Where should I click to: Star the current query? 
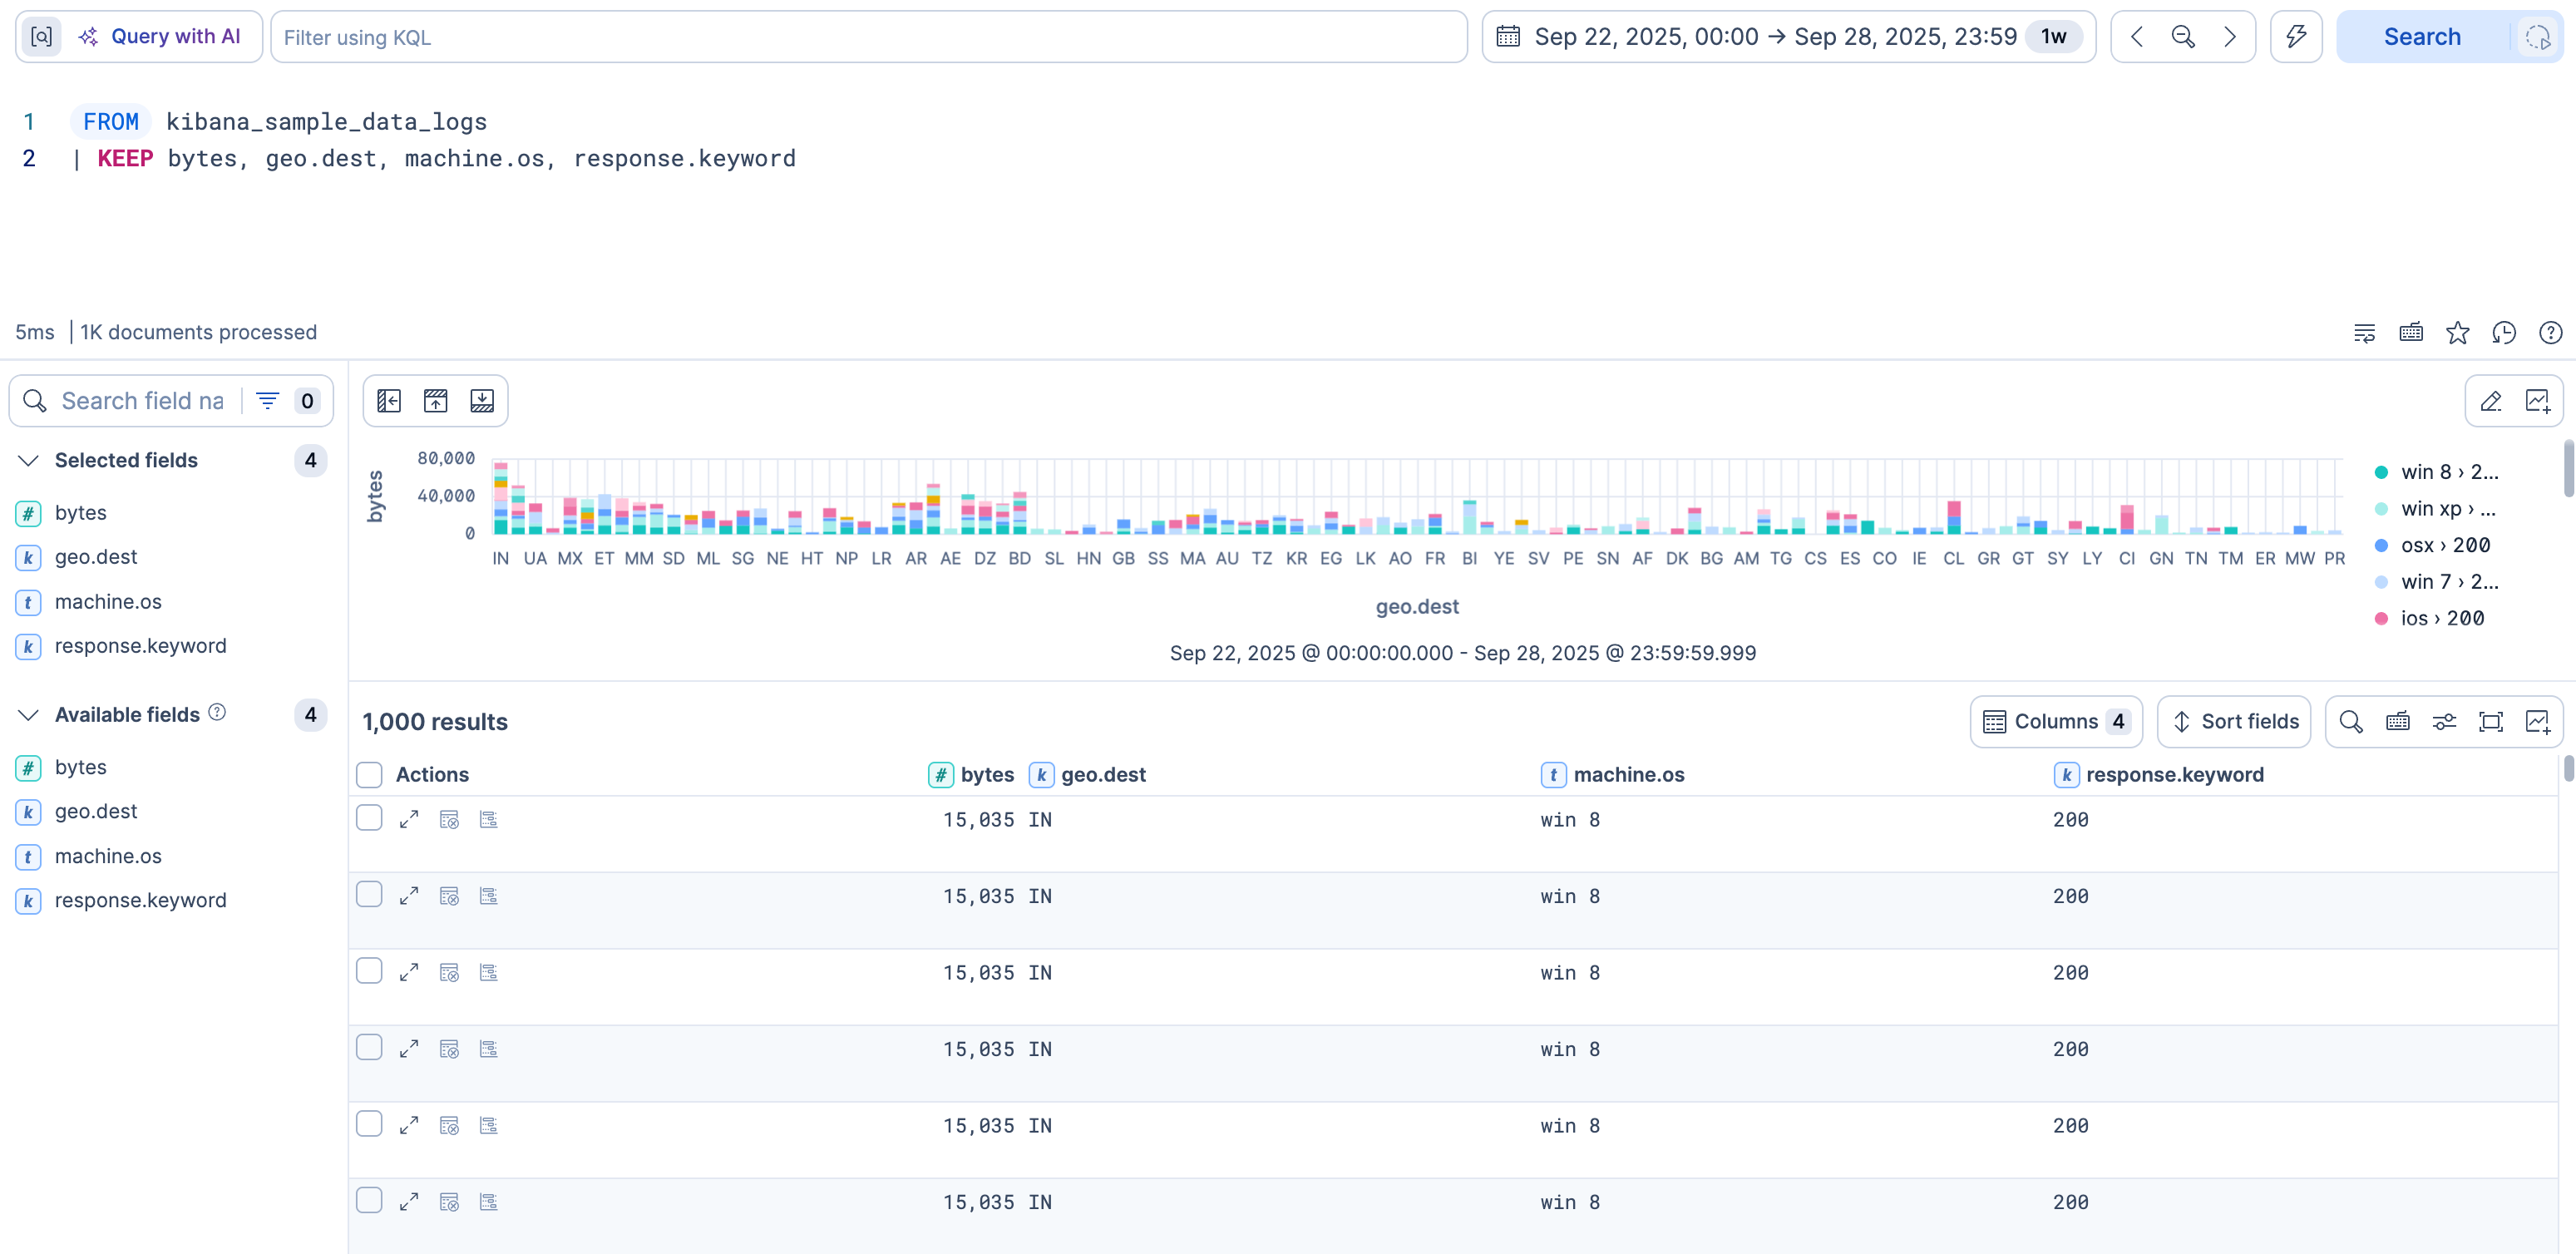tap(2457, 333)
